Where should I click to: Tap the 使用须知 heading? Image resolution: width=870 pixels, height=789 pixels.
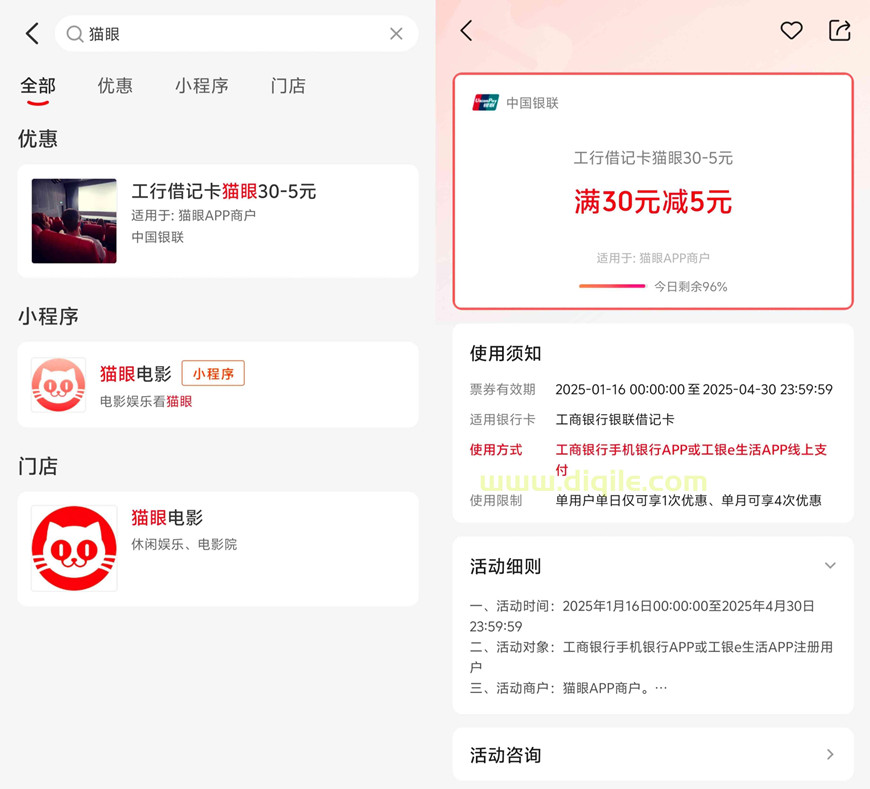505,353
